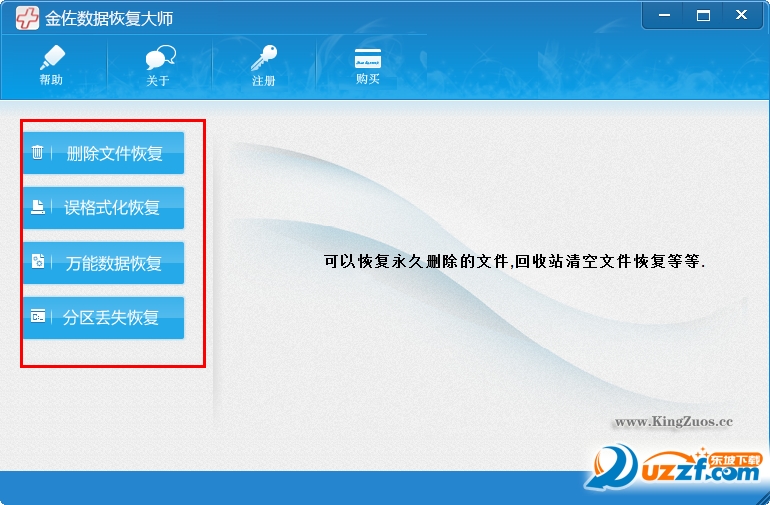
Task: Minimize the 金佐数据恢复大师 window
Action: 665,15
